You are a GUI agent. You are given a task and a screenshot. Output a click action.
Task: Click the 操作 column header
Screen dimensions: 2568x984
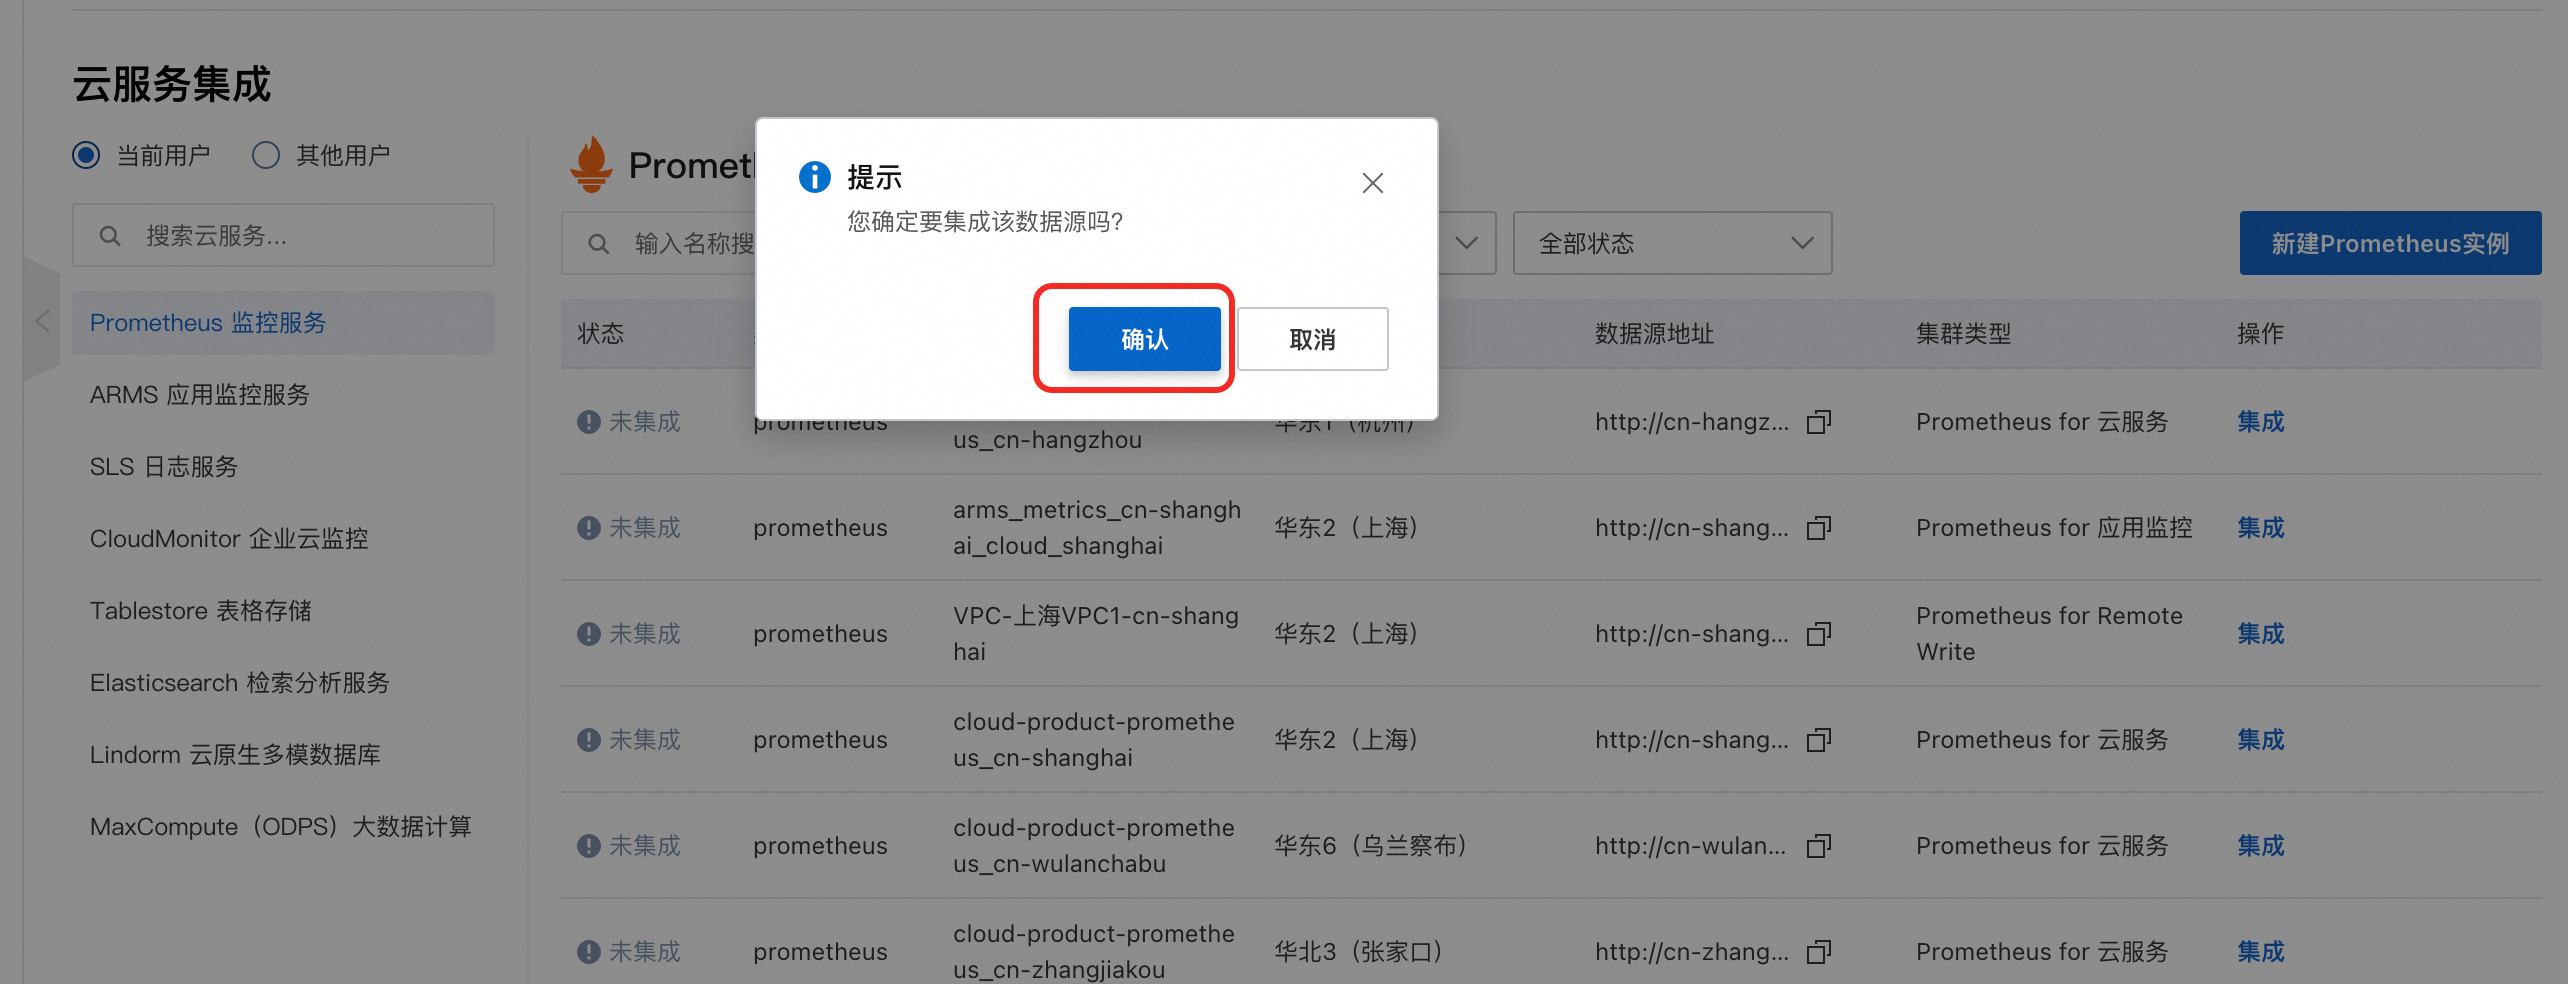point(2261,334)
